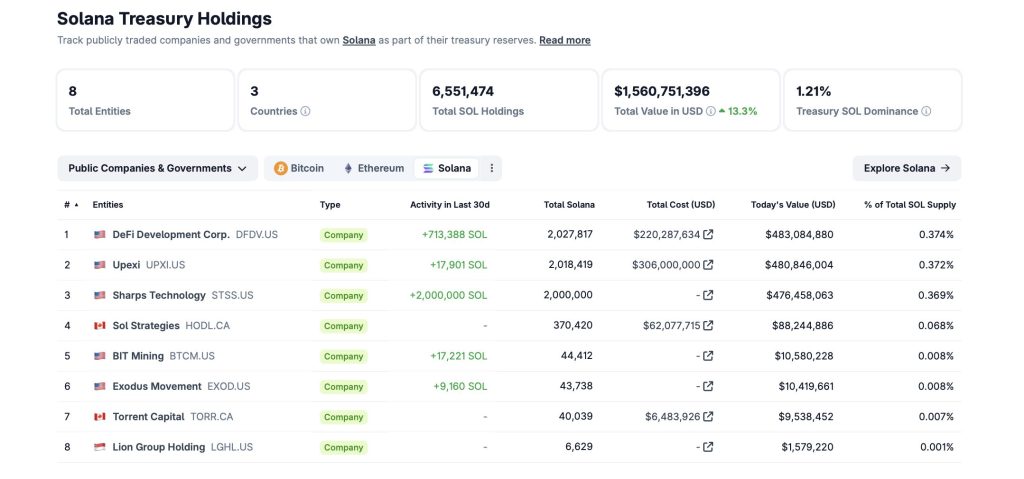This screenshot has height=479, width=1024.
Task: Open the Sol Strategies entity row
Action: (x=146, y=326)
